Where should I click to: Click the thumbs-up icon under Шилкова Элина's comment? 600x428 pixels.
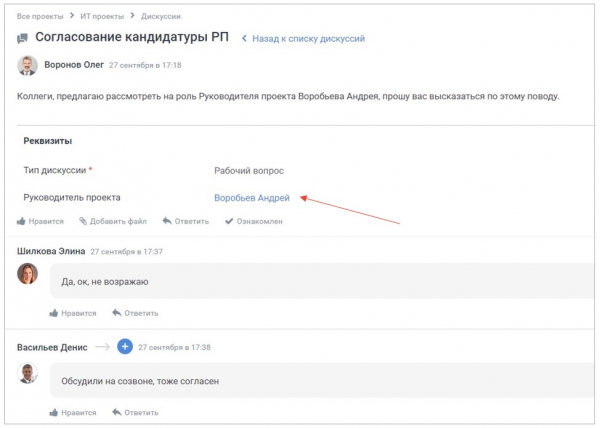[54, 313]
